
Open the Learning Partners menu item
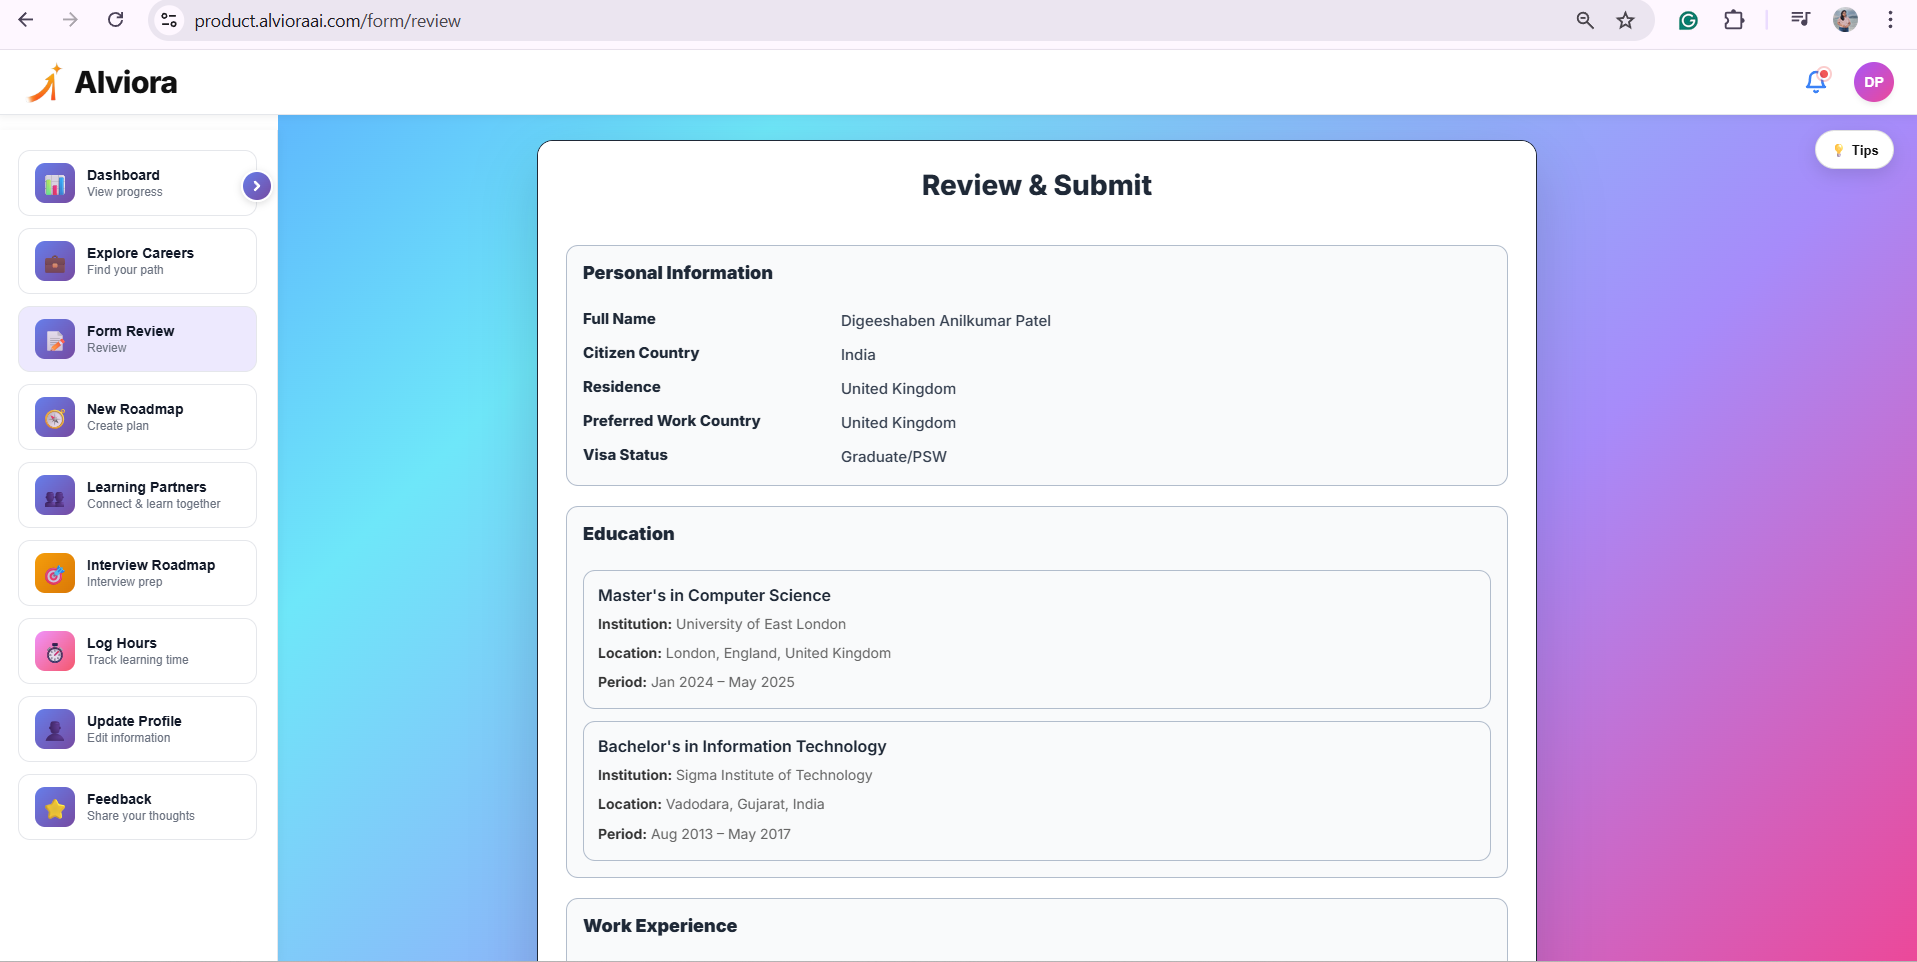[137, 495]
